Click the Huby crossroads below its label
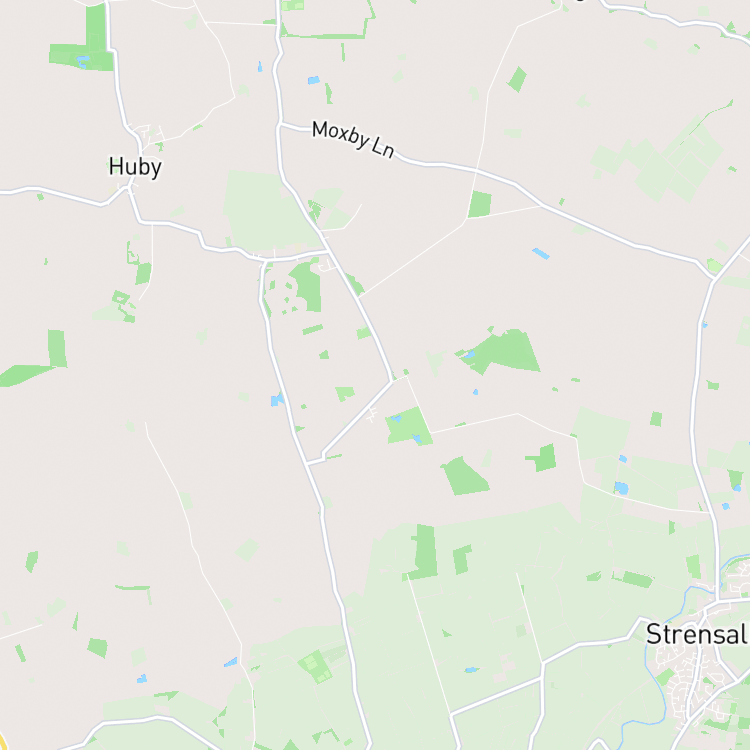 point(129,188)
